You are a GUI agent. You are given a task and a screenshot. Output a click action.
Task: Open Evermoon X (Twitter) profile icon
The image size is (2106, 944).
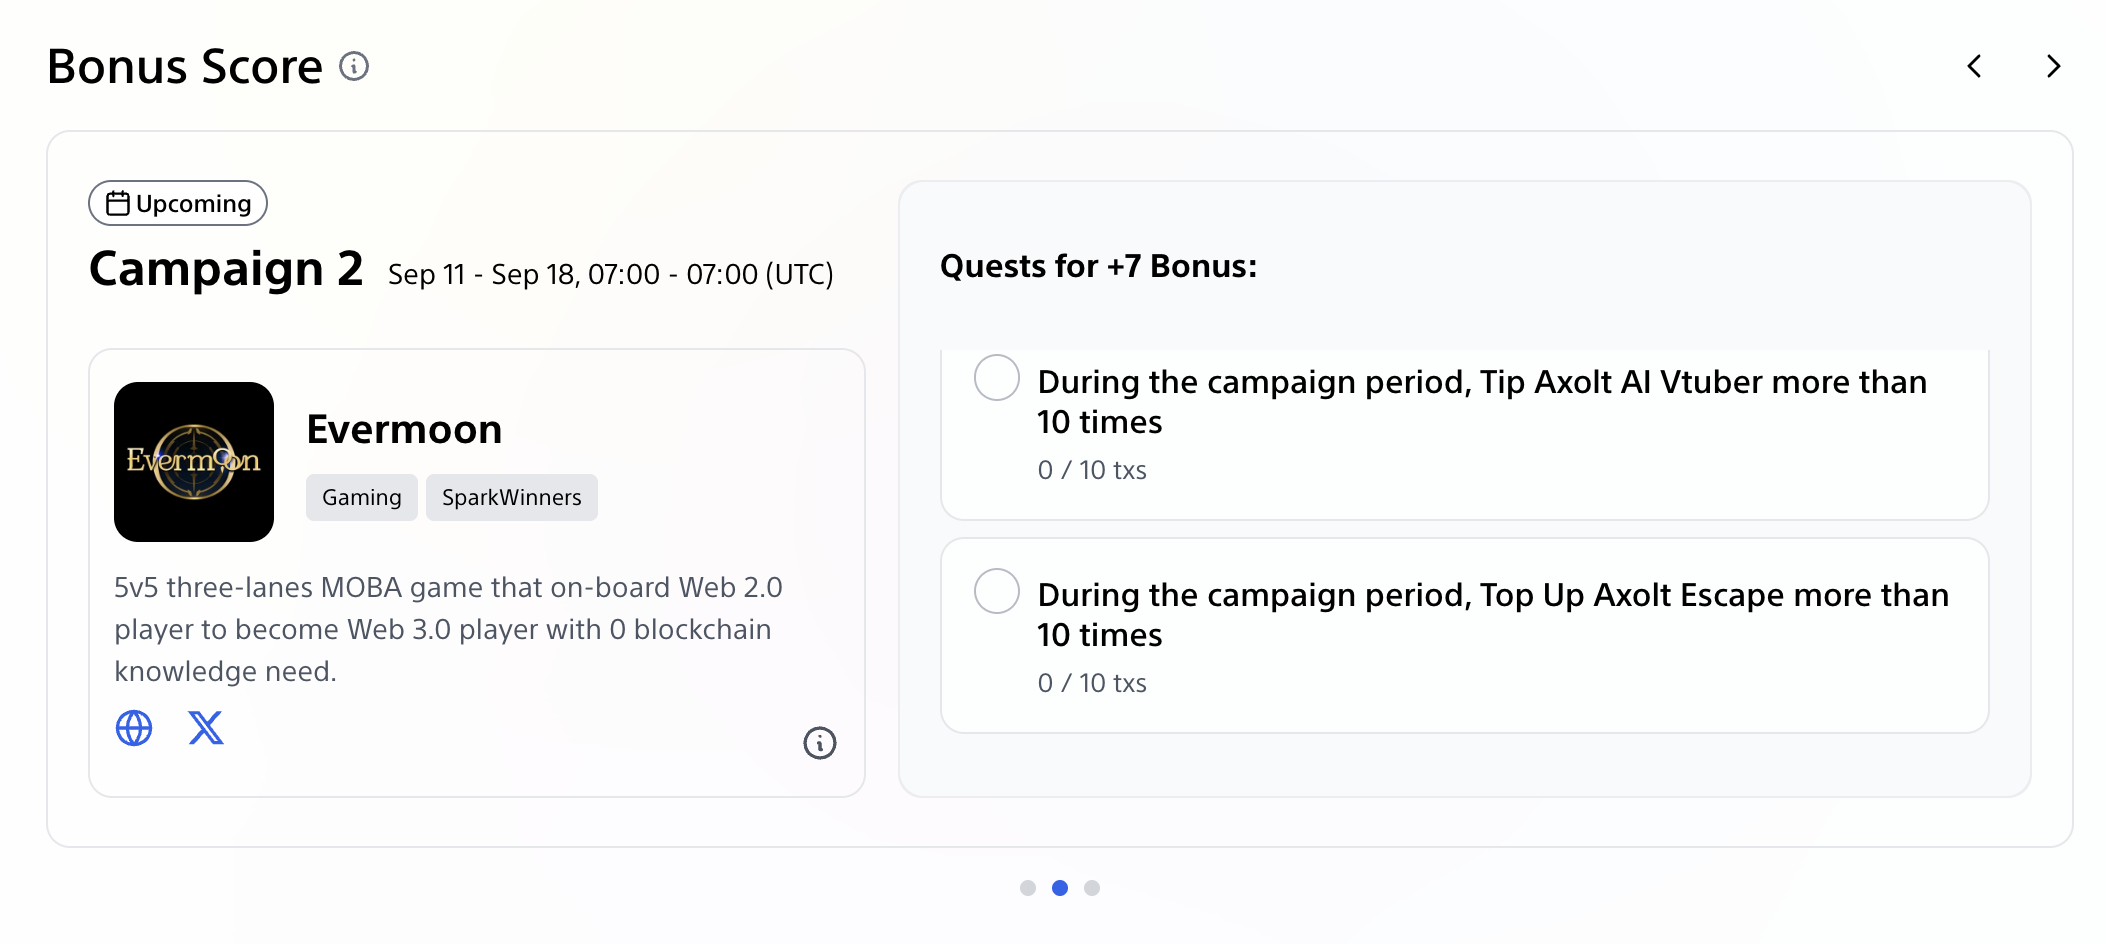tap(206, 728)
